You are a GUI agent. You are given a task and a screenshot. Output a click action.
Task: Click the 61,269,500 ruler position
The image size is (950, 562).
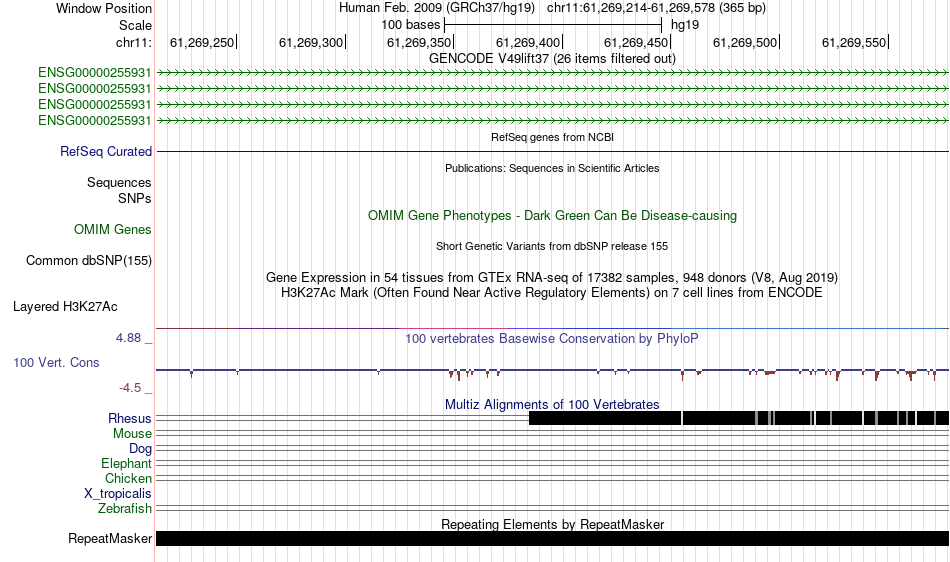pyautogui.click(x=746, y=42)
